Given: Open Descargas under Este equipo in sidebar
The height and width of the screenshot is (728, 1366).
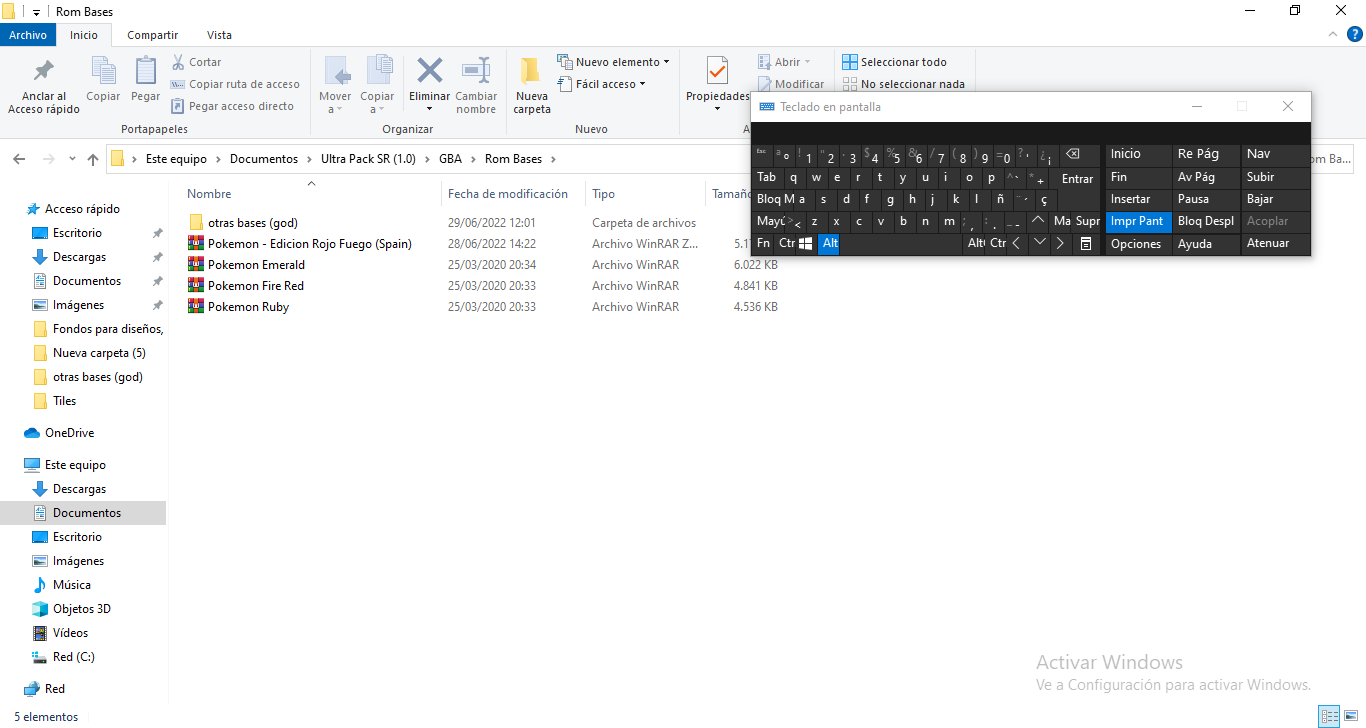Looking at the screenshot, I should (x=79, y=489).
